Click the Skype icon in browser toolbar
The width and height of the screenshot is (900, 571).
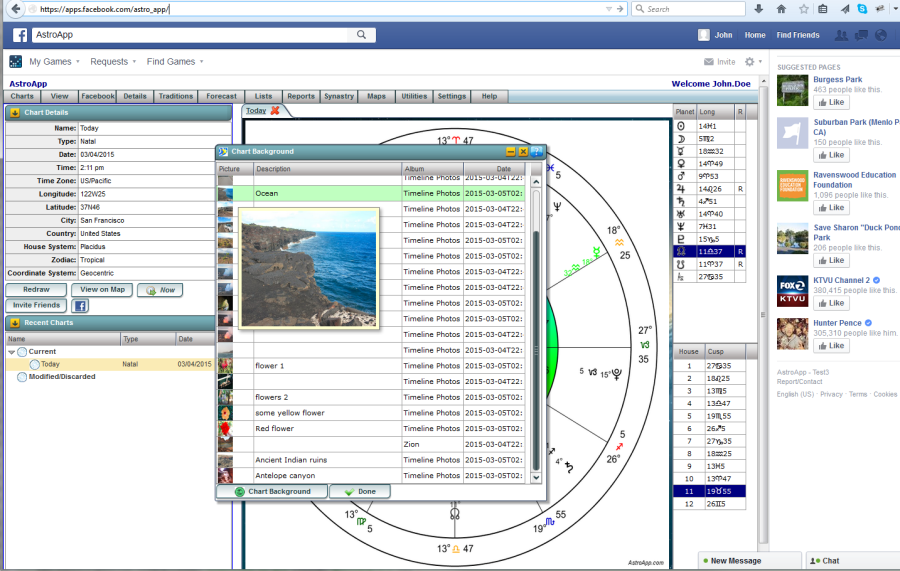(x=861, y=9)
